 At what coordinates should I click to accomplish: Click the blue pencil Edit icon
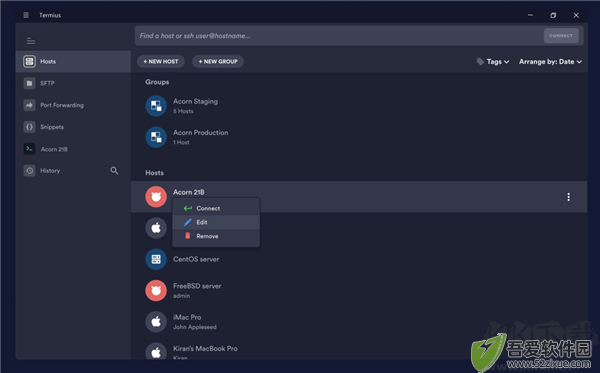coord(188,222)
